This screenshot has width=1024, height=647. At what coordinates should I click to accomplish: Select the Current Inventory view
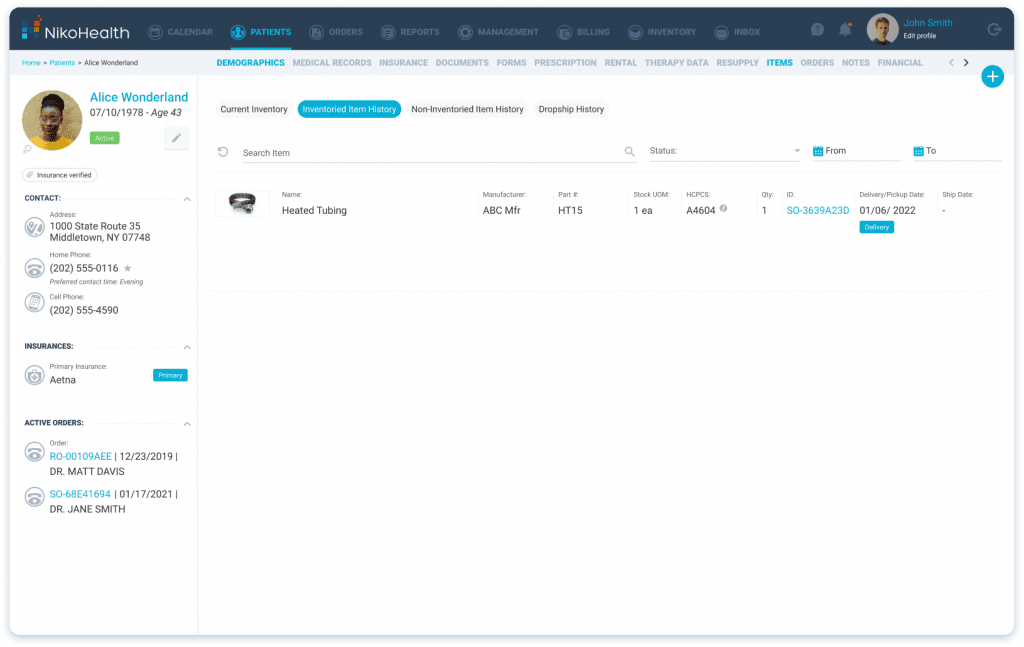(x=254, y=109)
